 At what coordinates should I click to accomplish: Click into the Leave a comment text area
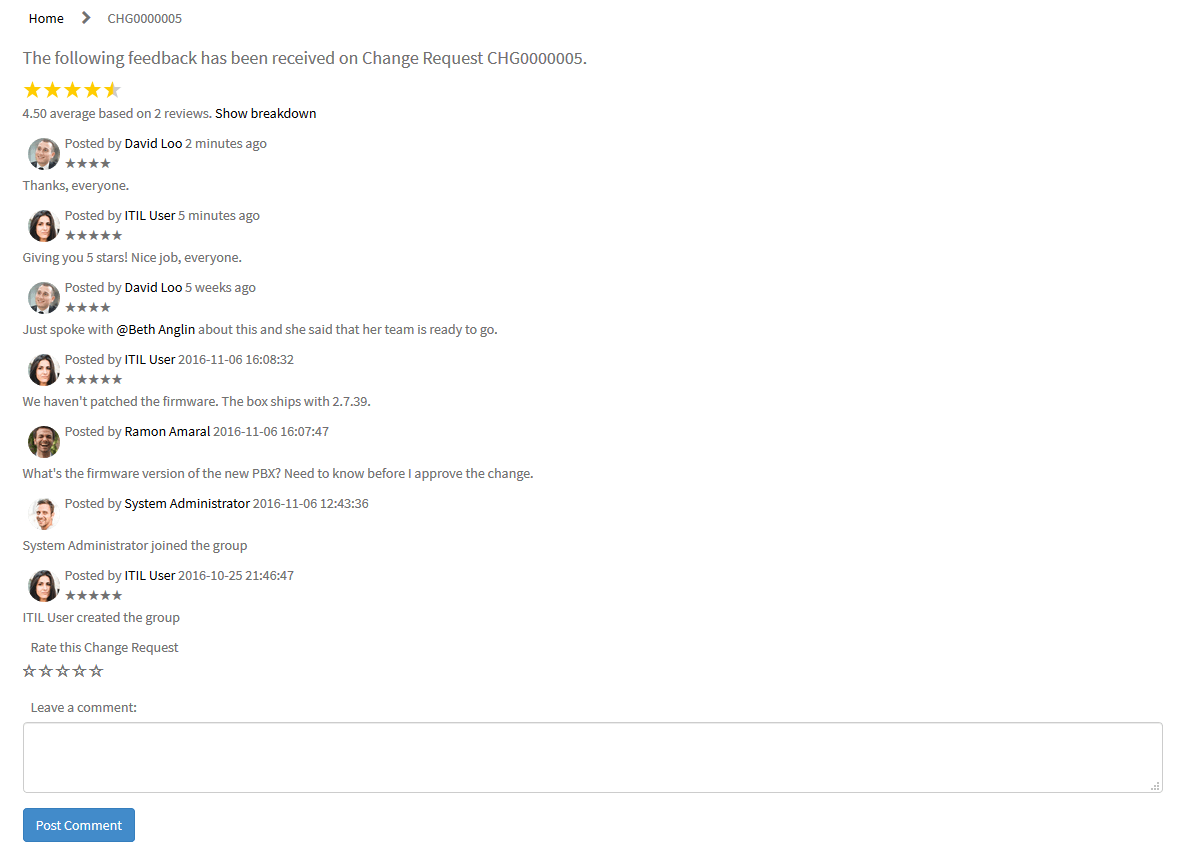point(592,757)
